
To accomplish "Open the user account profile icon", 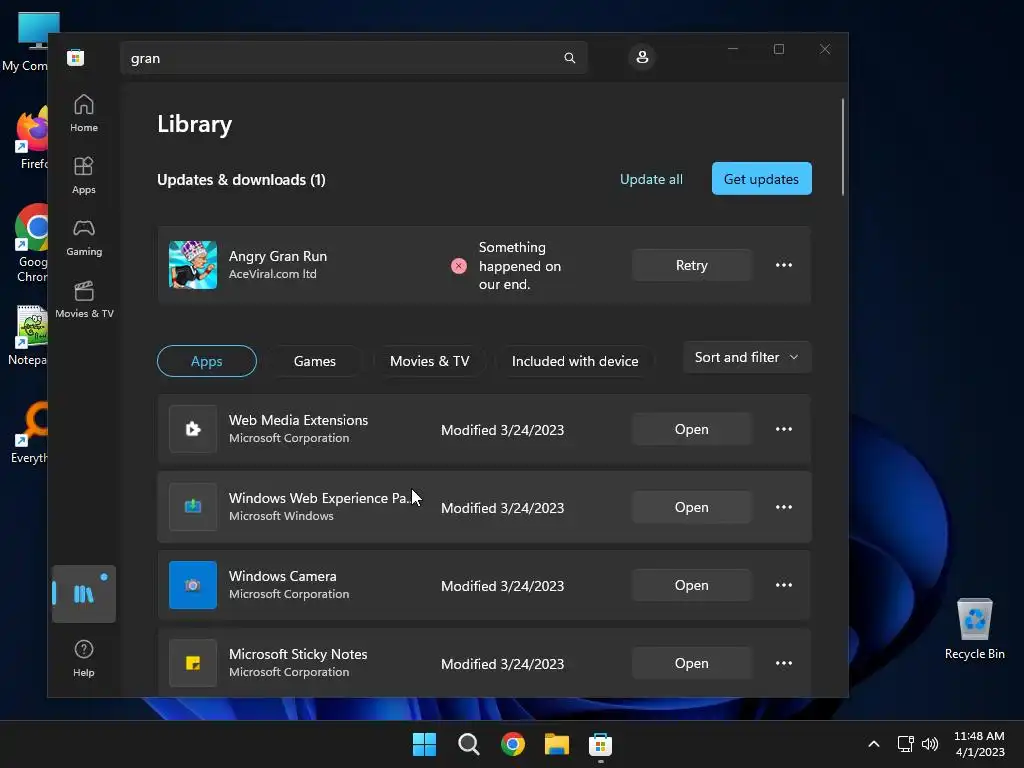I will pos(642,57).
